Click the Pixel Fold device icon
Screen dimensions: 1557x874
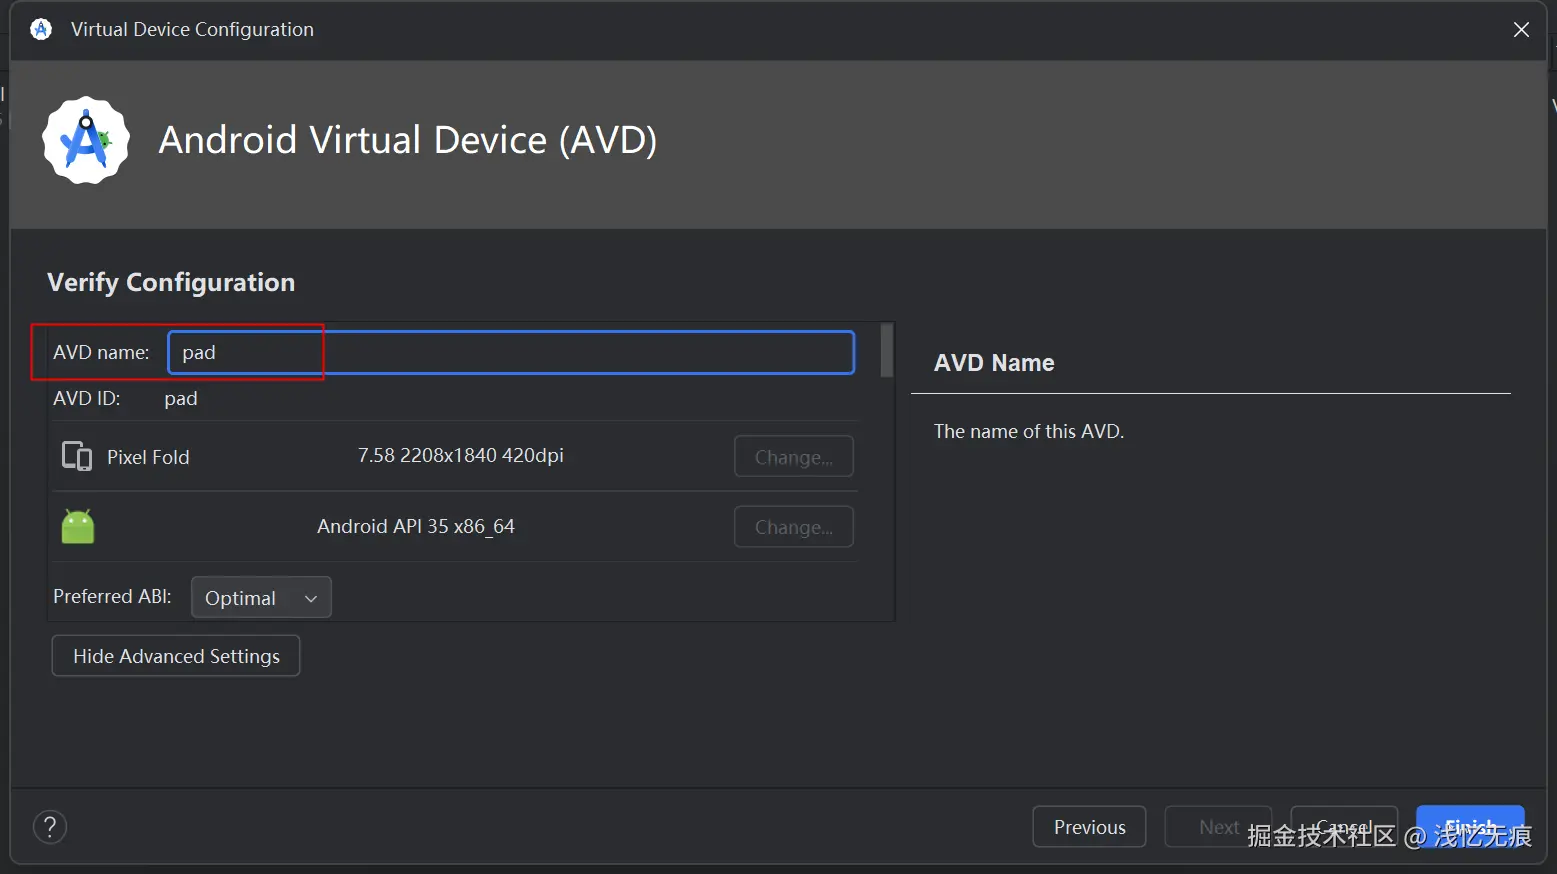click(x=77, y=456)
